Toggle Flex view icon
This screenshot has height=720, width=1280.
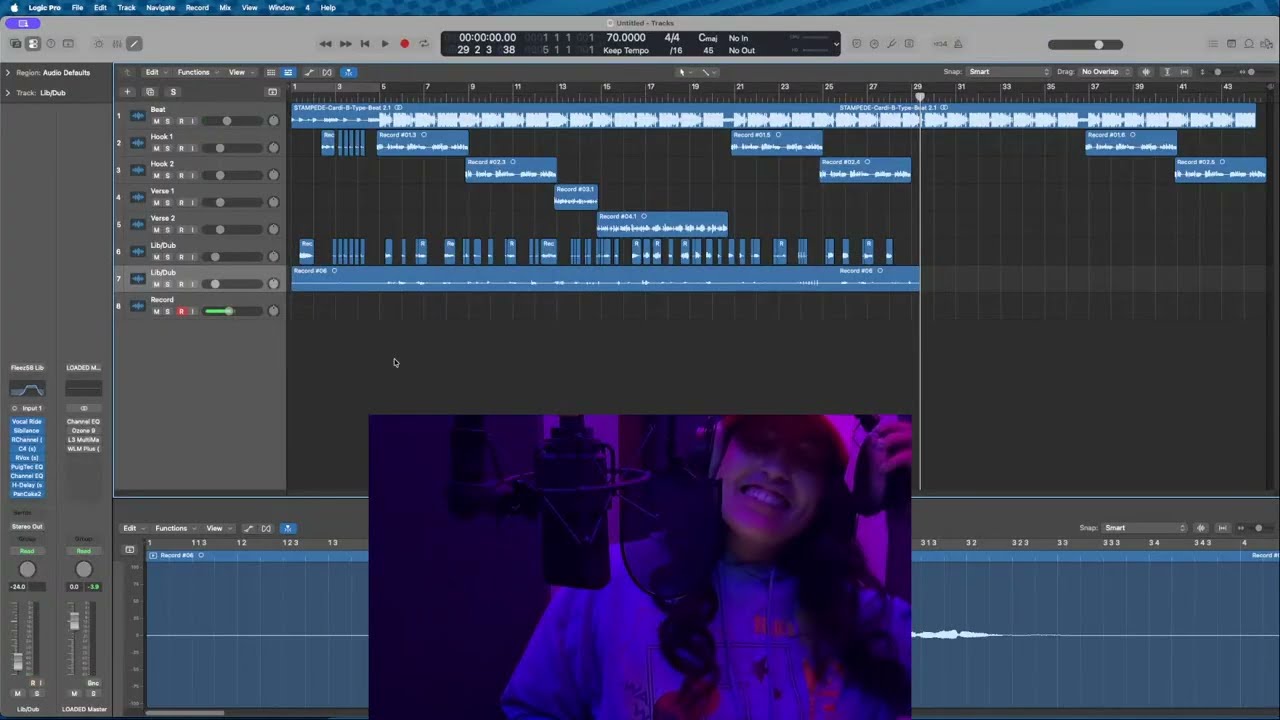tap(327, 72)
